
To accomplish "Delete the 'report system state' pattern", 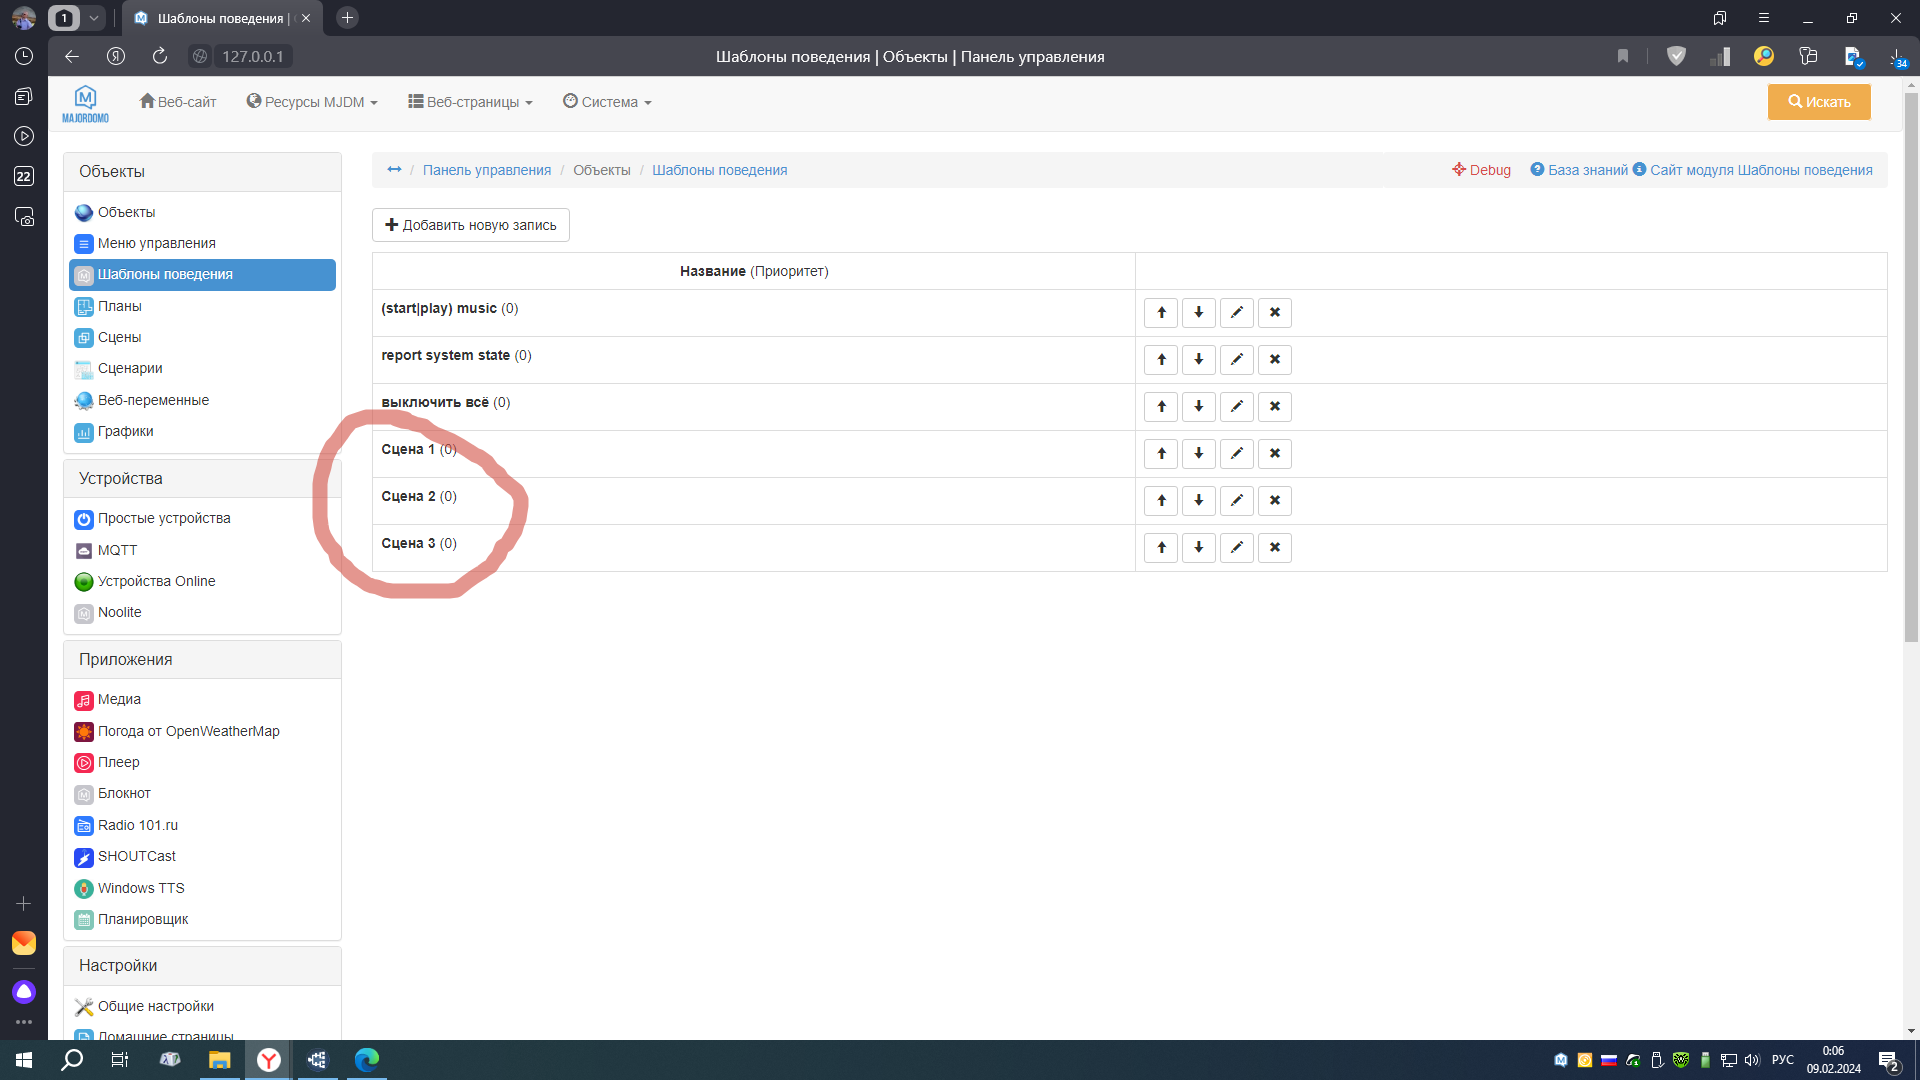I will (x=1274, y=360).
